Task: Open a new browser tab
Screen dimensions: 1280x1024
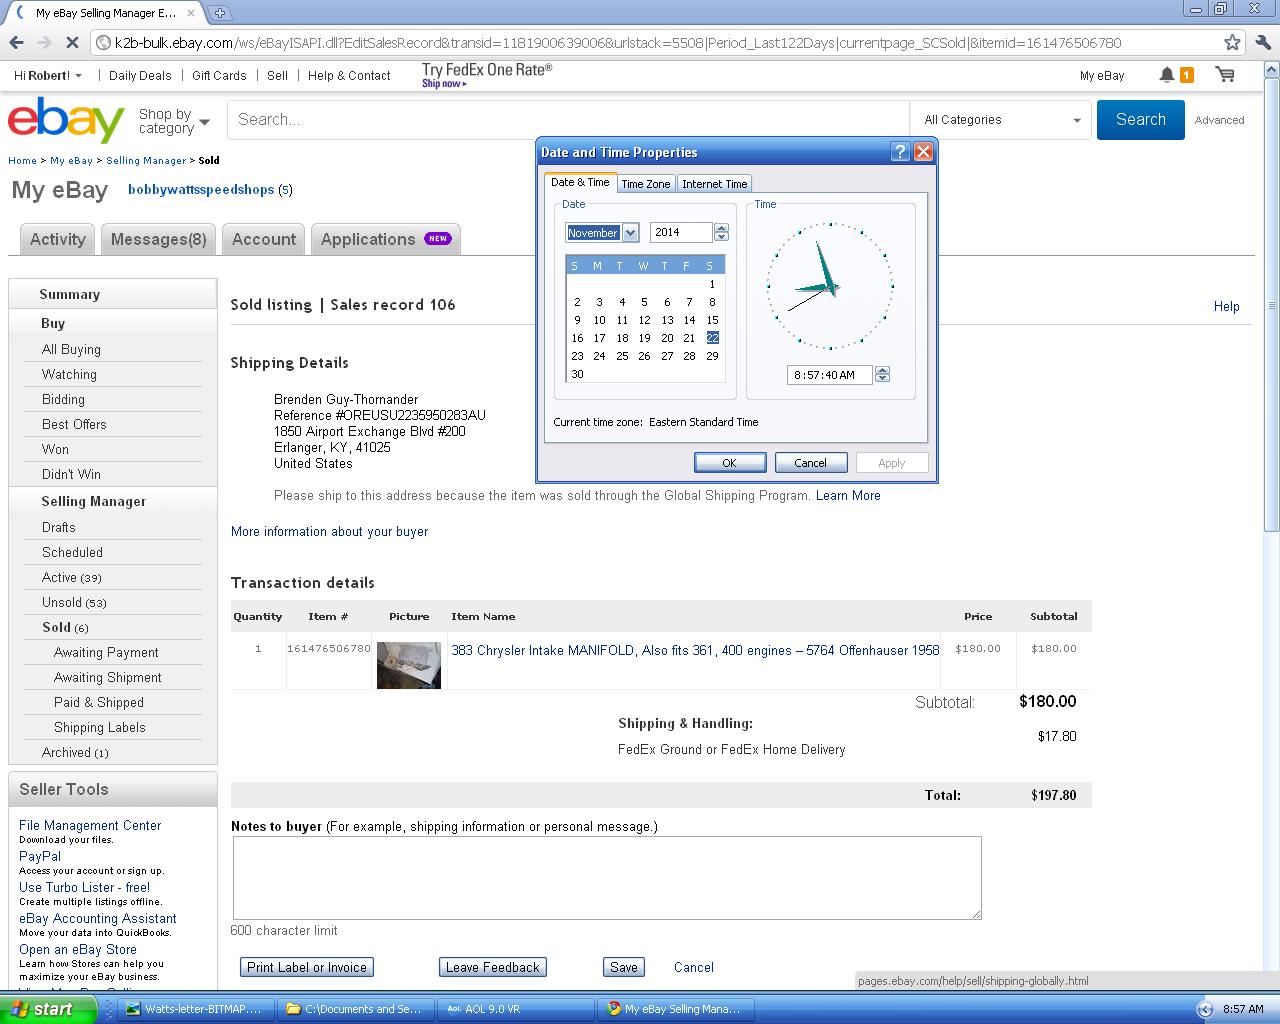Action: click(219, 13)
